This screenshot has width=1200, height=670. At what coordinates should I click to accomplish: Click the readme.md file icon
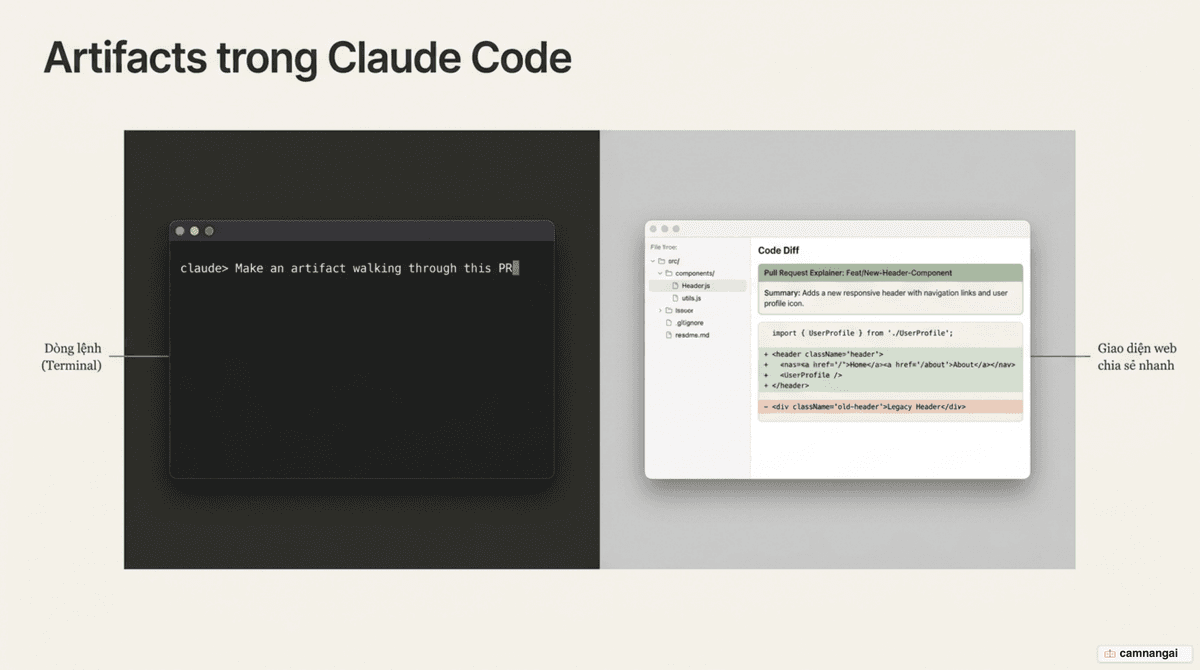[x=668, y=335]
